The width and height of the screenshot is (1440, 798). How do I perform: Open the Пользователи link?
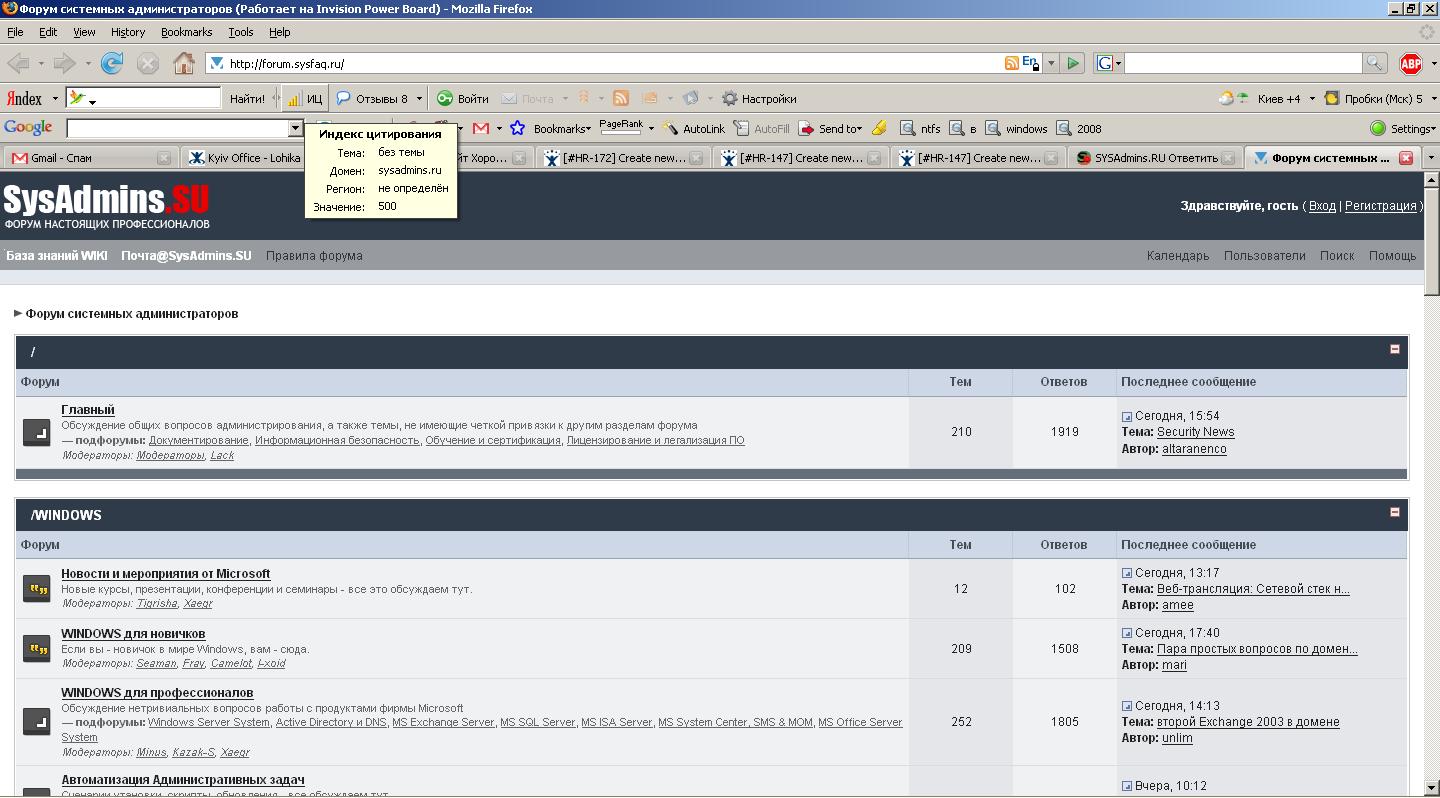1265,255
